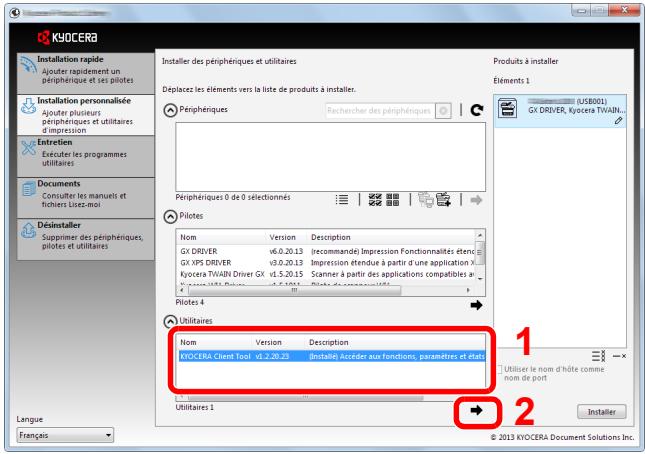The image size is (645, 454).
Task: Click the network devices icon under the device list
Action: tap(425, 200)
